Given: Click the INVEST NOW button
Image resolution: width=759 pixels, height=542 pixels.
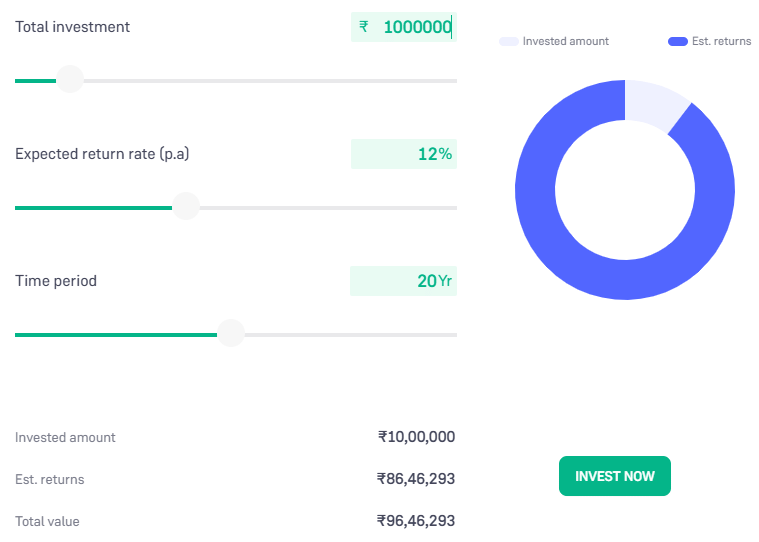Looking at the screenshot, I should (614, 476).
